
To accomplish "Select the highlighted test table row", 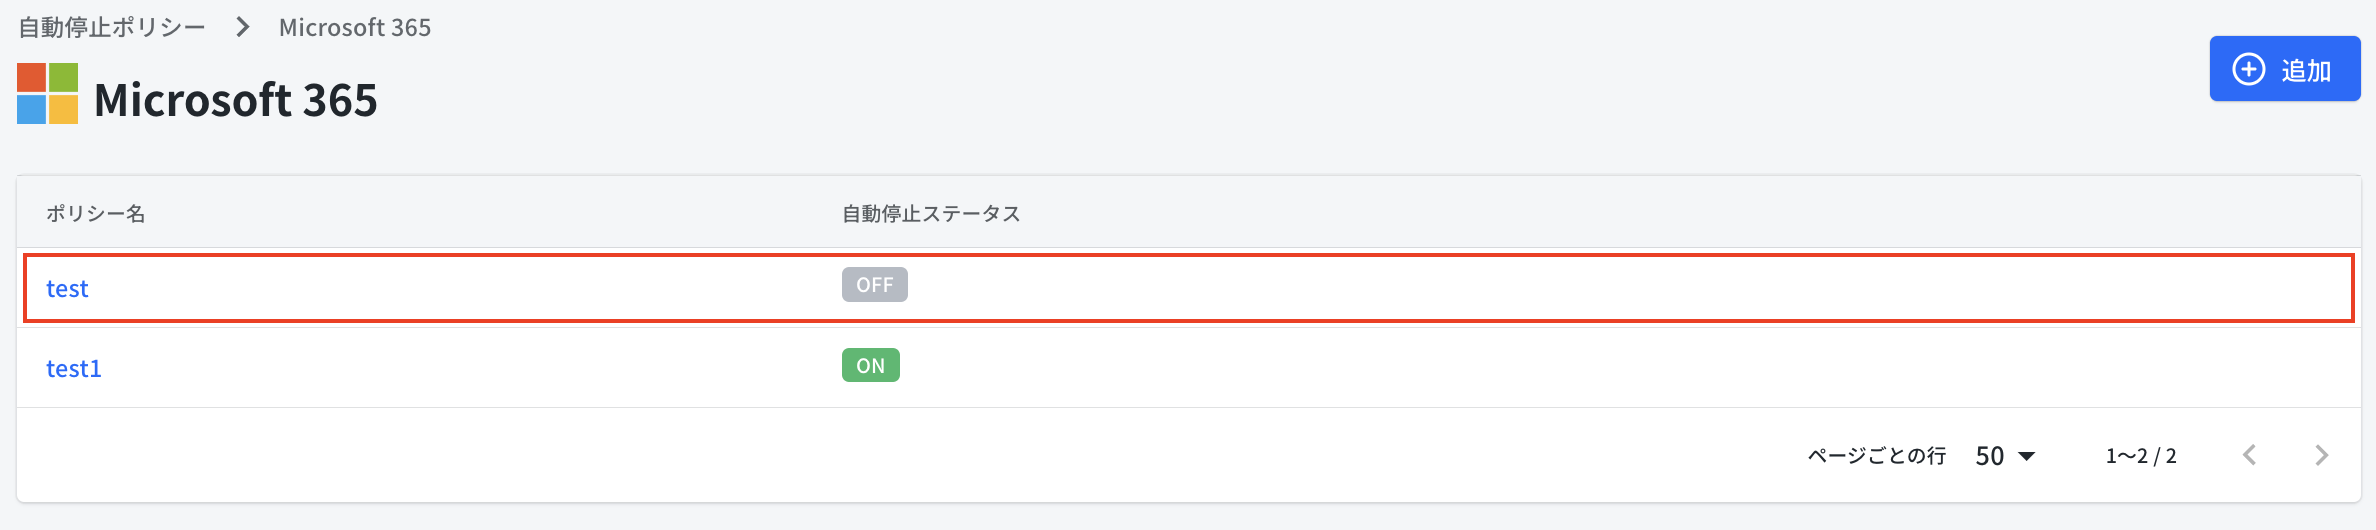I will coord(1400,288).
